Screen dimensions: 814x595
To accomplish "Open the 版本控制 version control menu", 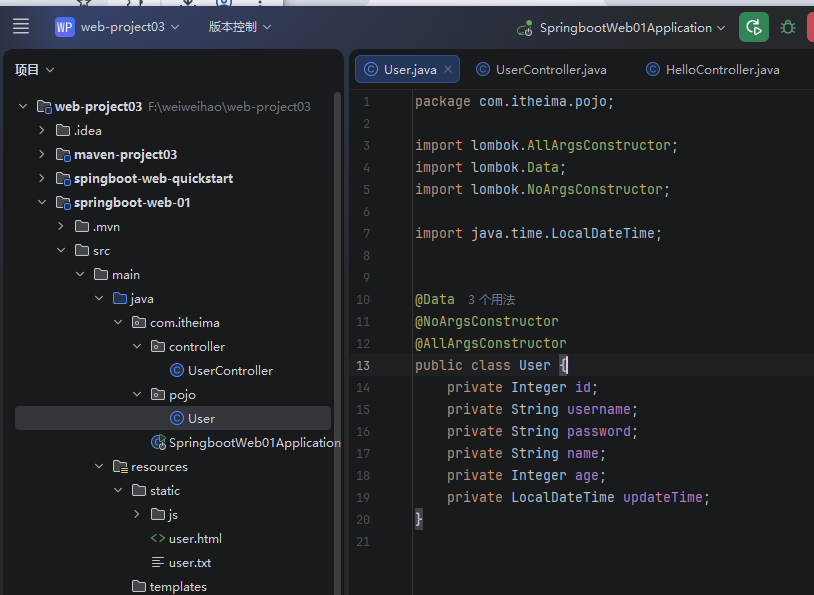I will (x=239, y=27).
